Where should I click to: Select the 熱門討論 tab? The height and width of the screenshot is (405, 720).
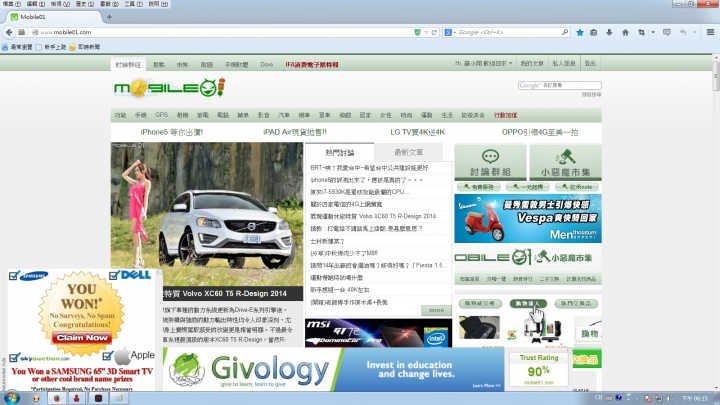tap(340, 152)
